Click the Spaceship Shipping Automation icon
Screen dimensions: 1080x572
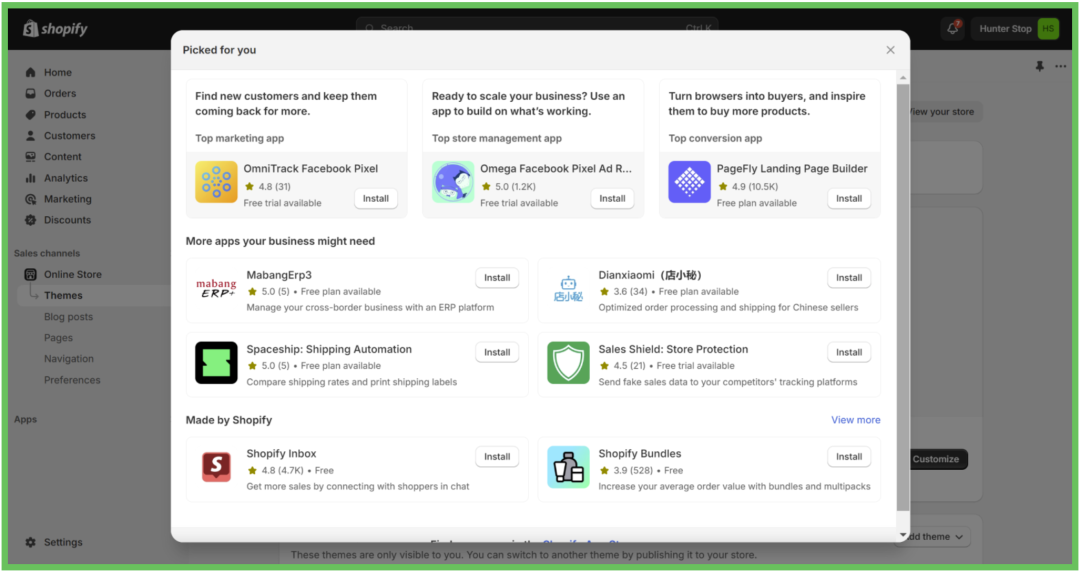point(216,363)
